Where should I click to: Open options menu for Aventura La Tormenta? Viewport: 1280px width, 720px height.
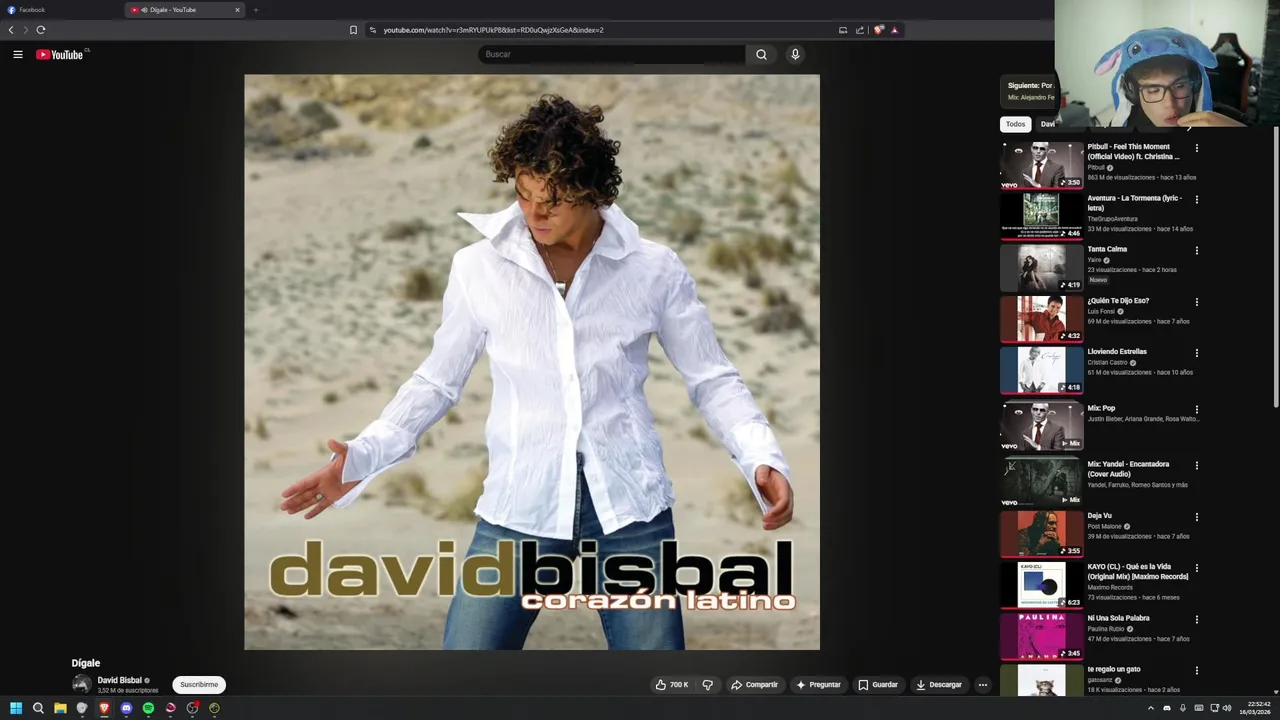coord(1196,199)
